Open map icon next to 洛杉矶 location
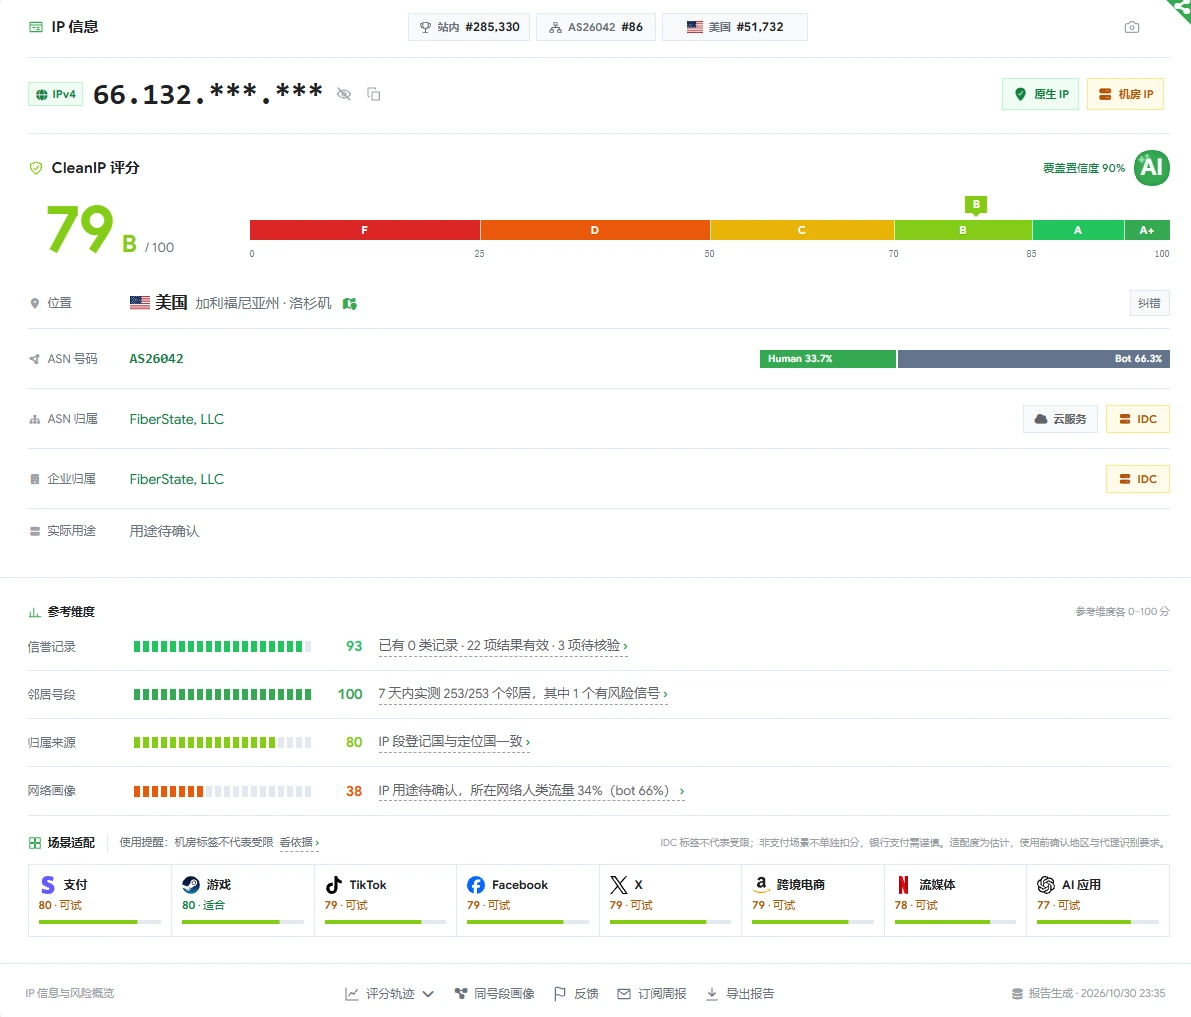Image resolution: width=1191 pixels, height=1017 pixels. coord(349,304)
